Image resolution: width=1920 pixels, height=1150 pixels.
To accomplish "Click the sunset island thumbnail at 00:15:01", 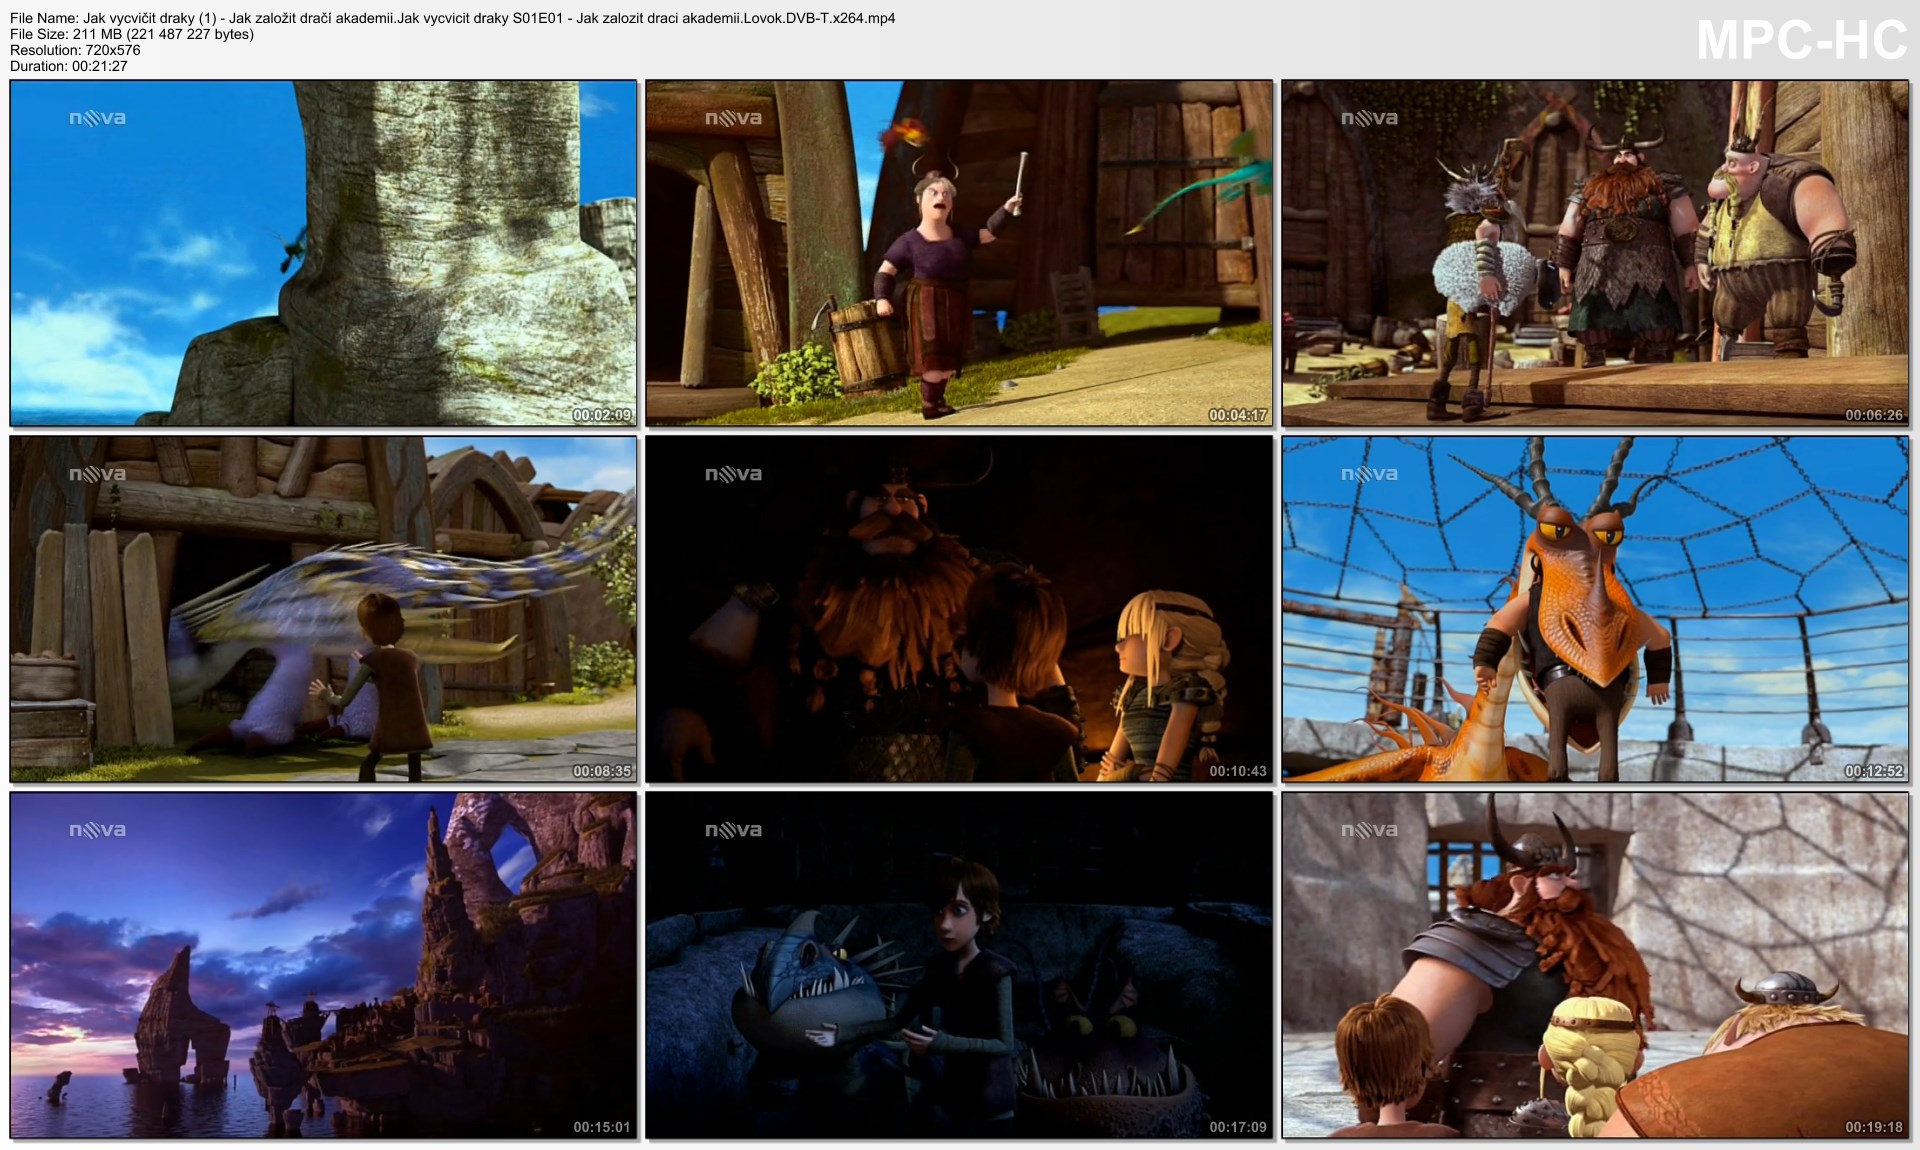I will pyautogui.click(x=323, y=965).
